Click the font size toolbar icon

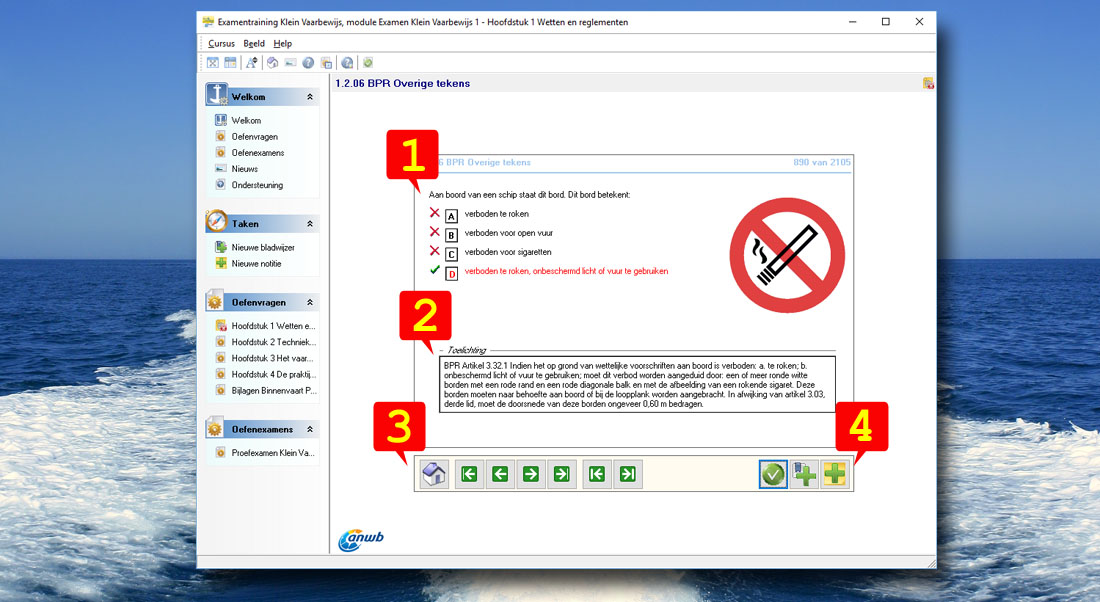pos(252,63)
